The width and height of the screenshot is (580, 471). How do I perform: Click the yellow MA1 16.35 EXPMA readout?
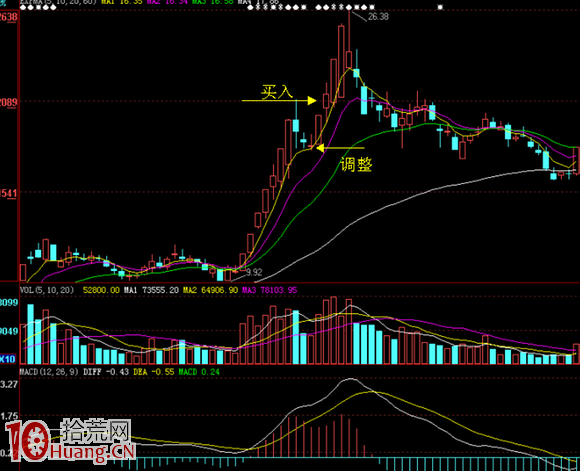point(122,2)
